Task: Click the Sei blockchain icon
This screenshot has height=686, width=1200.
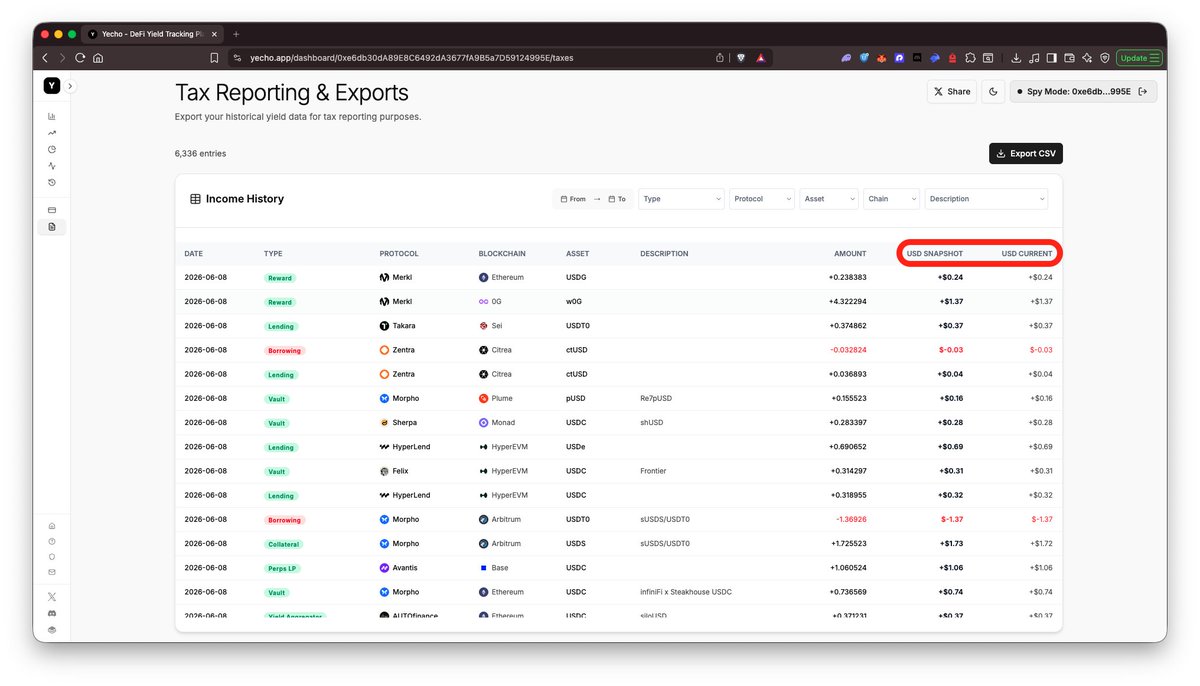Action: point(483,326)
